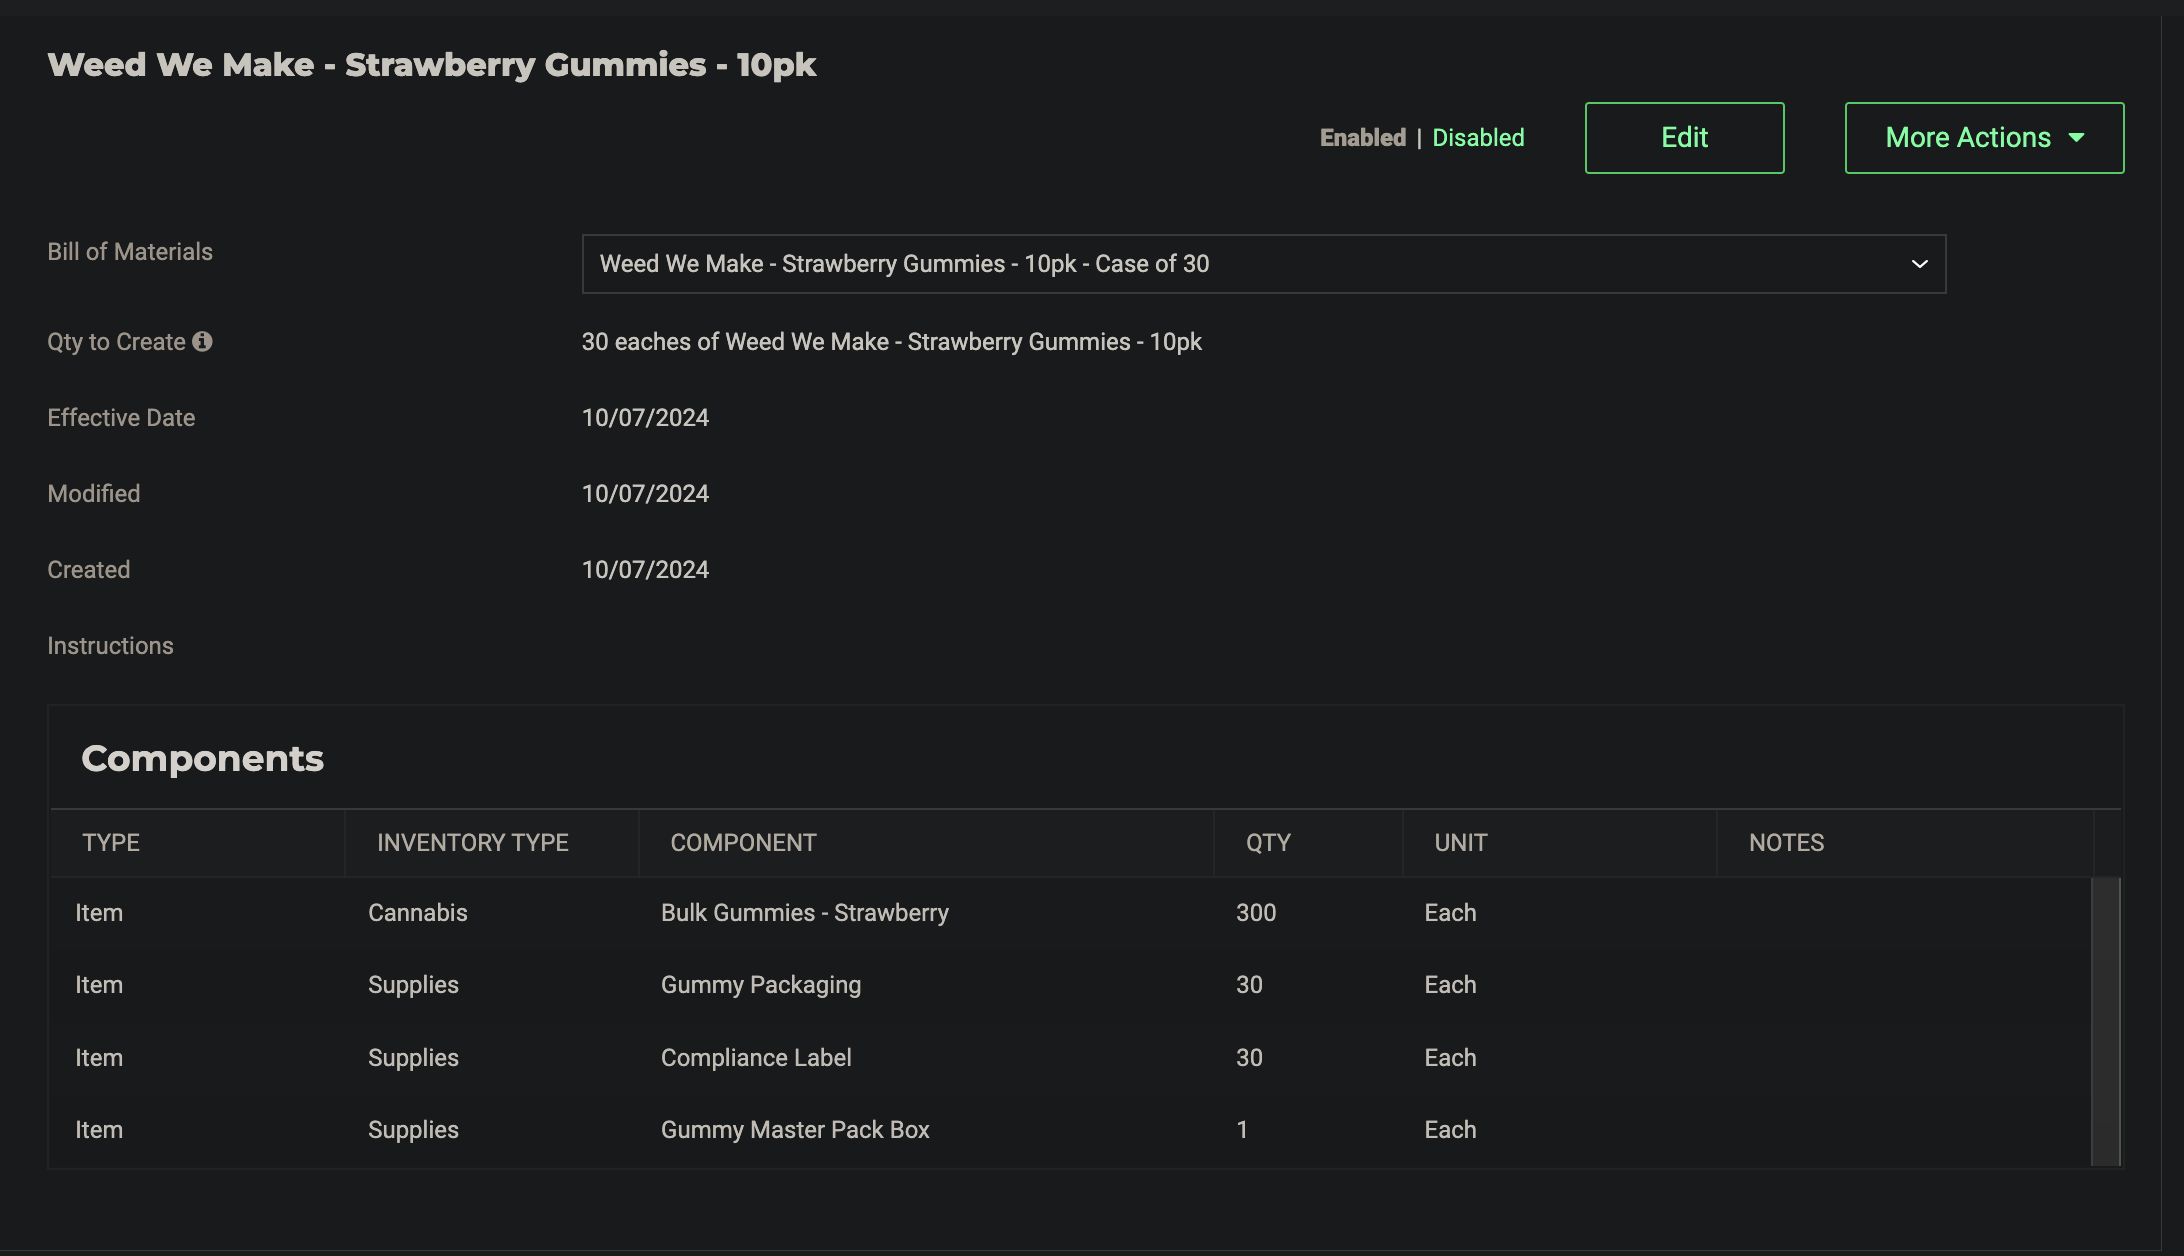Click the Effective Date value 10/07/2024
The image size is (2184, 1256).
click(645, 418)
